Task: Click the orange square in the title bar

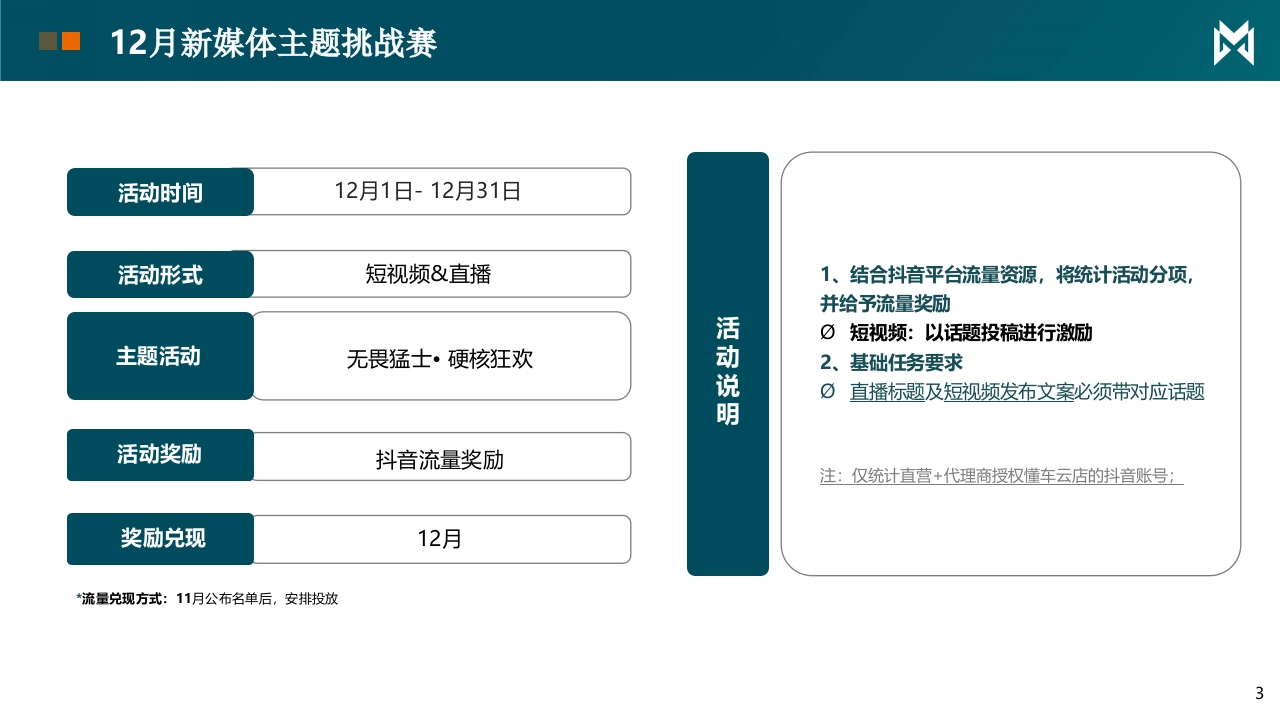Action: coord(71,41)
